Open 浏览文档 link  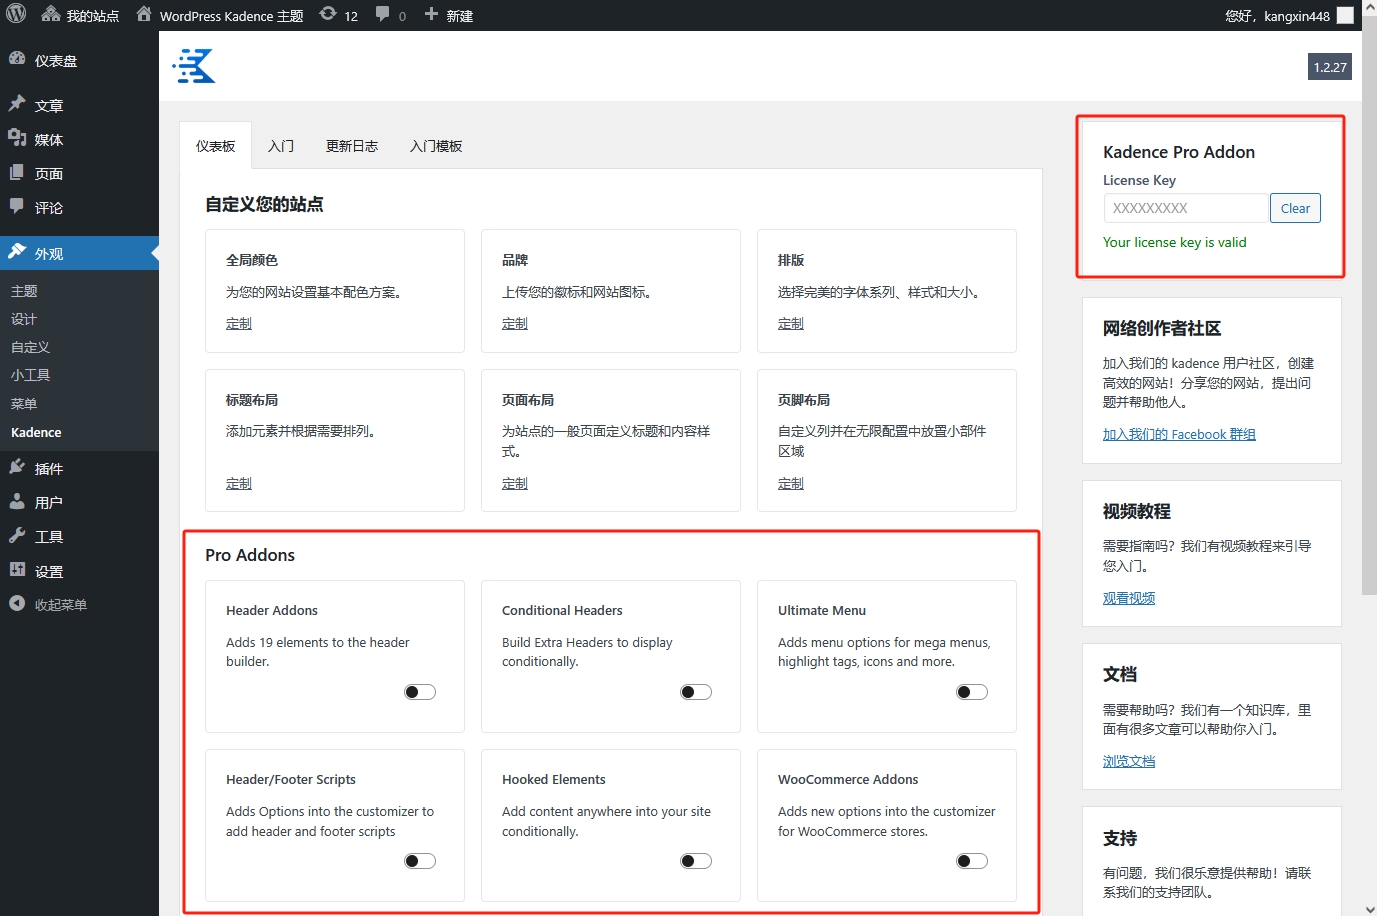(x=1129, y=761)
